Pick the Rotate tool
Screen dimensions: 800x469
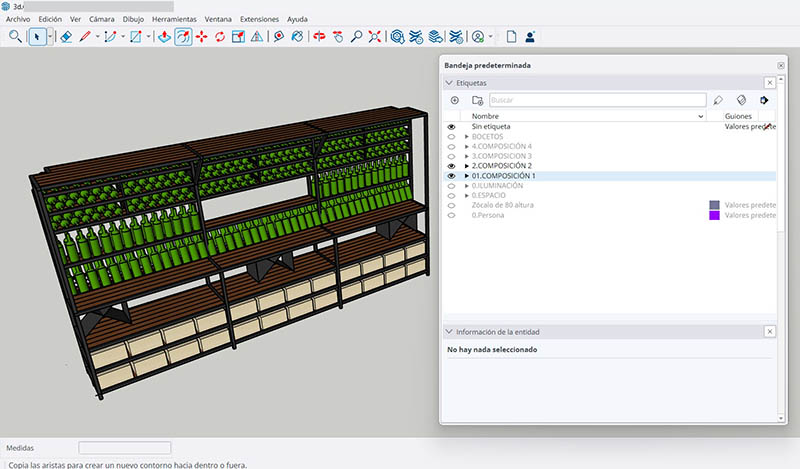(220, 37)
